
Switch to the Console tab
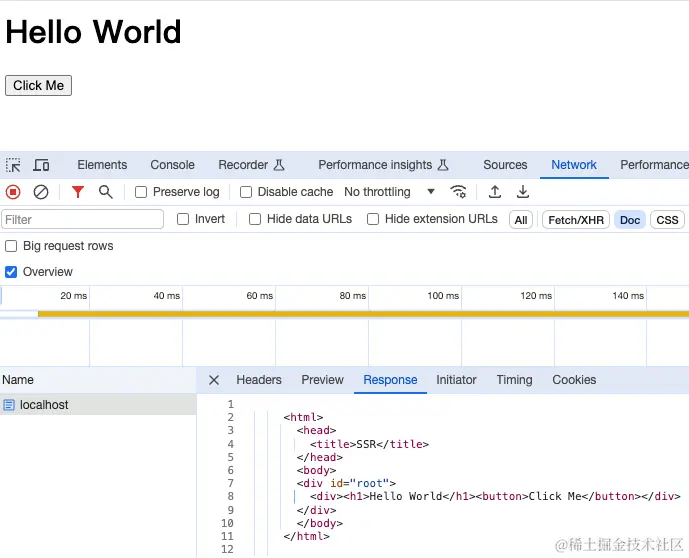(172, 165)
